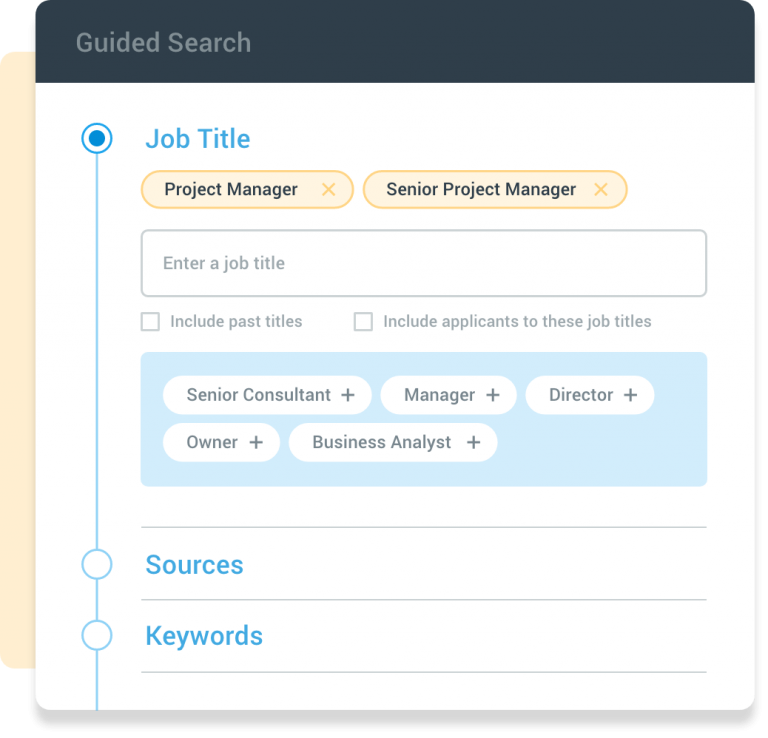Viewport: 768px width, 738px height.
Task: Add Senior Consultant via plus icon
Action: pyautogui.click(x=348, y=395)
